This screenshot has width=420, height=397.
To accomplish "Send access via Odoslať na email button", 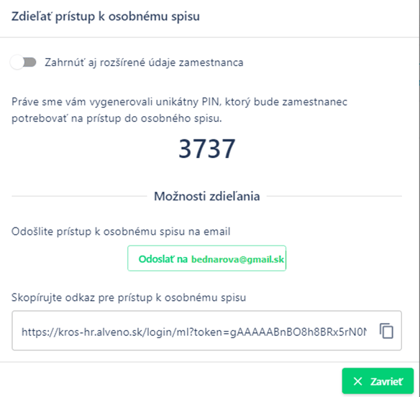I will click(x=207, y=259).
